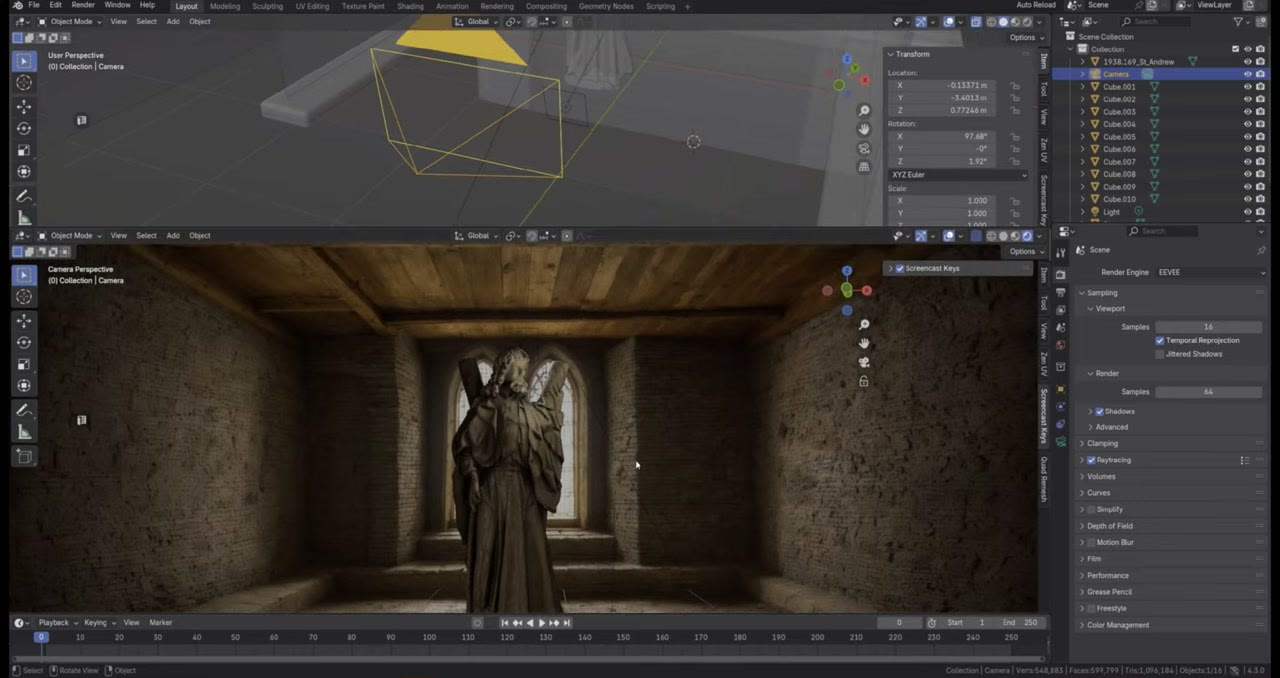
Task: Disable render for Cube.005 camera icon
Action: (1260, 137)
